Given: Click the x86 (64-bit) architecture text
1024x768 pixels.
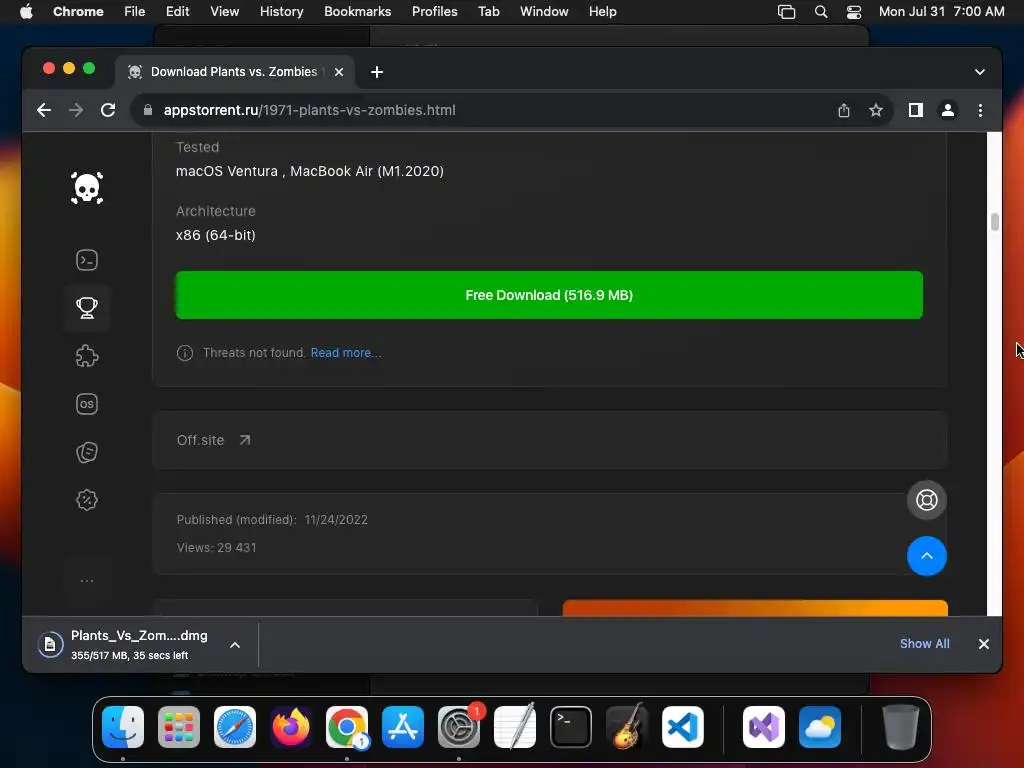Looking at the screenshot, I should pyautogui.click(x=216, y=235).
